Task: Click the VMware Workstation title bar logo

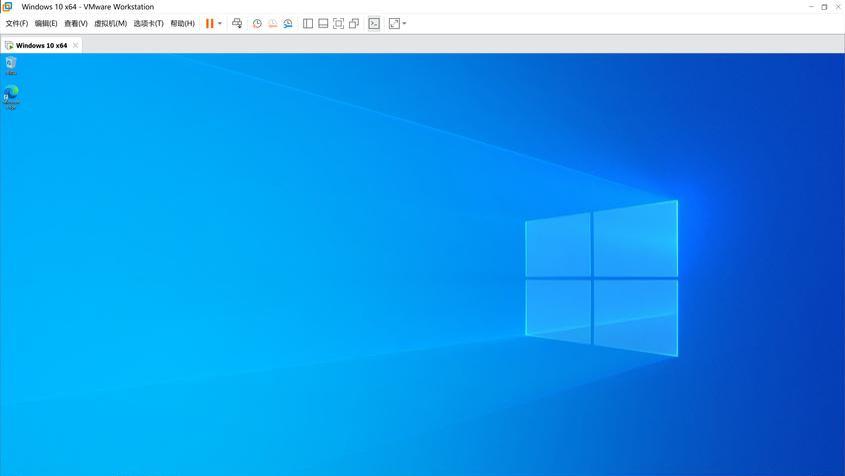Action: point(7,6)
